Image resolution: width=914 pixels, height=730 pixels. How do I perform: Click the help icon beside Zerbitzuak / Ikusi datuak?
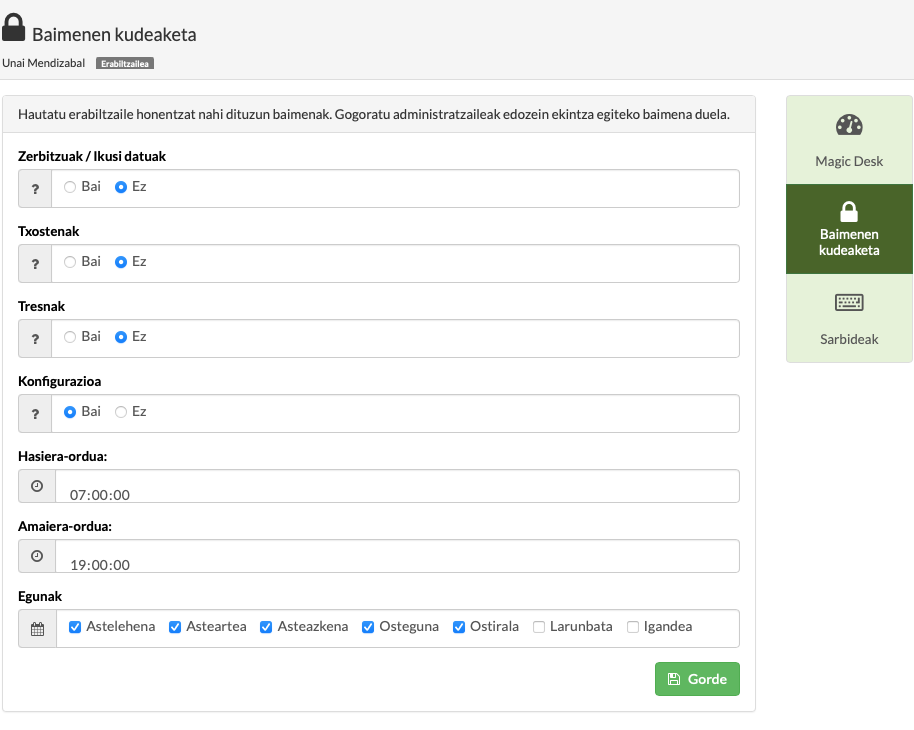(35, 188)
